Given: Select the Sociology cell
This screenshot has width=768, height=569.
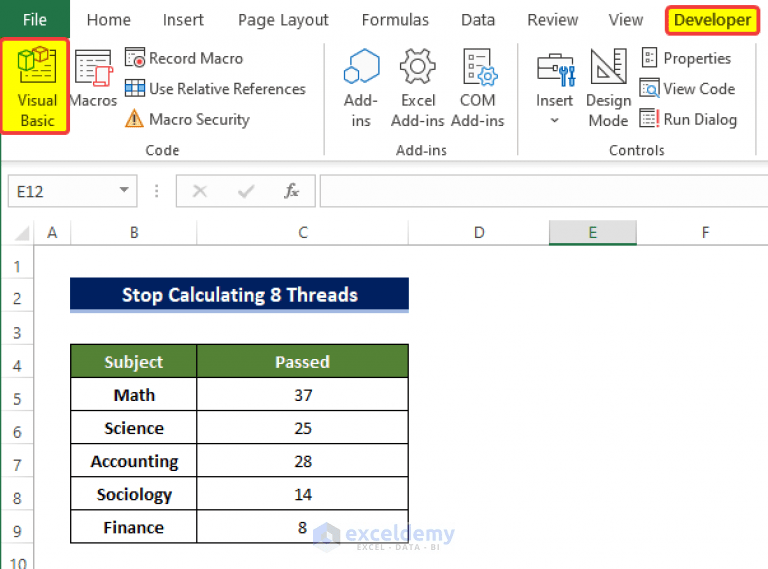Looking at the screenshot, I should coord(134,494).
